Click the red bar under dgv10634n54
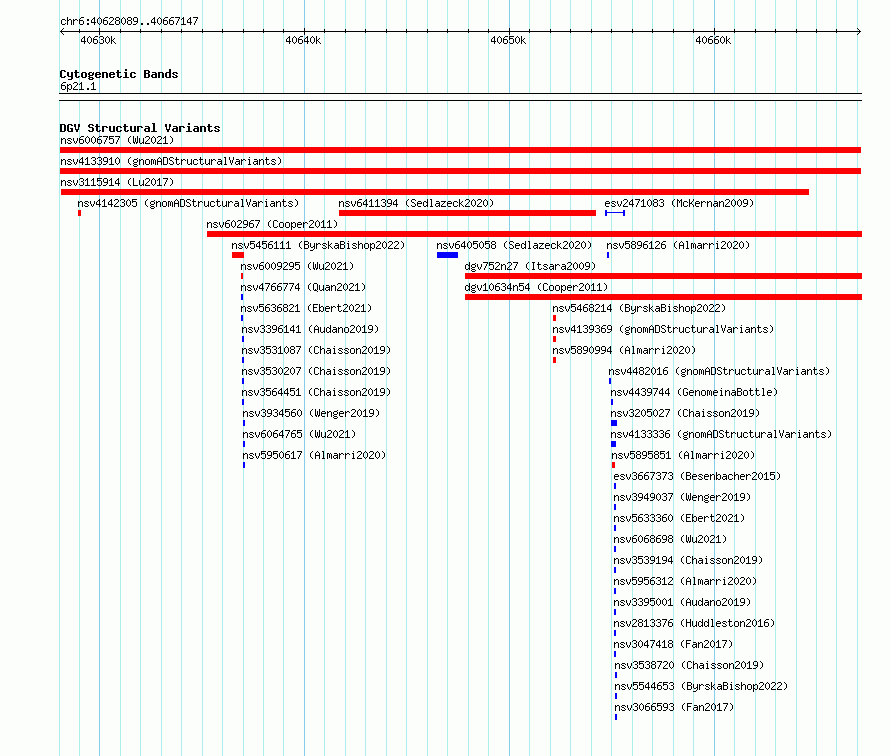Screen dimensions: 890x756 coord(663,297)
